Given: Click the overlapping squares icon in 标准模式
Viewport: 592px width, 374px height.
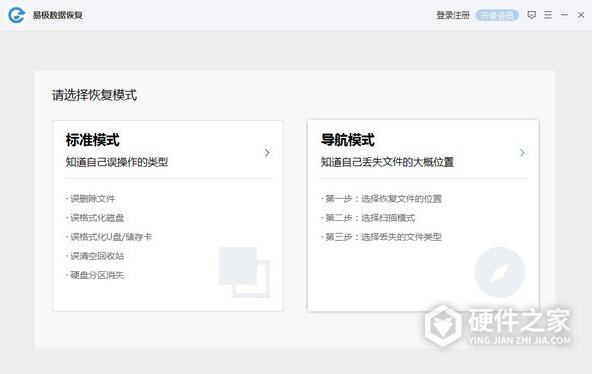Looking at the screenshot, I should 245,272.
